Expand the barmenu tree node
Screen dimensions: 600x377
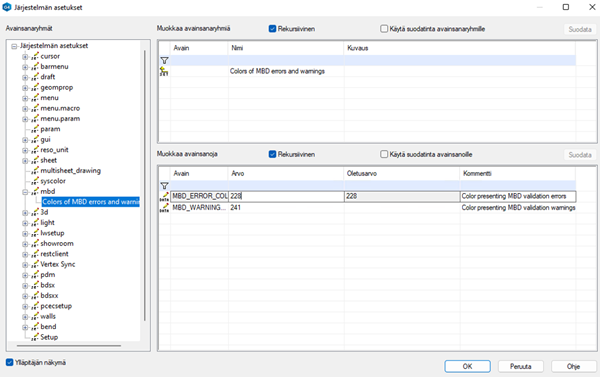25,67
